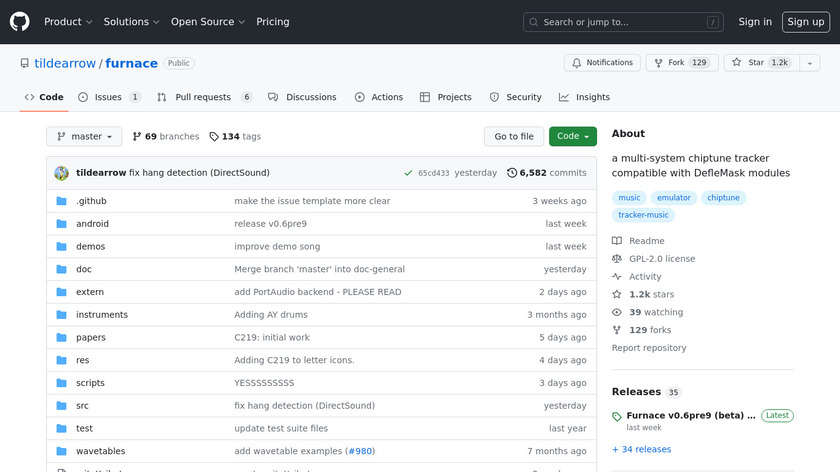The image size is (840, 472).
Task: Click the Readme book icon
Action: pos(617,241)
